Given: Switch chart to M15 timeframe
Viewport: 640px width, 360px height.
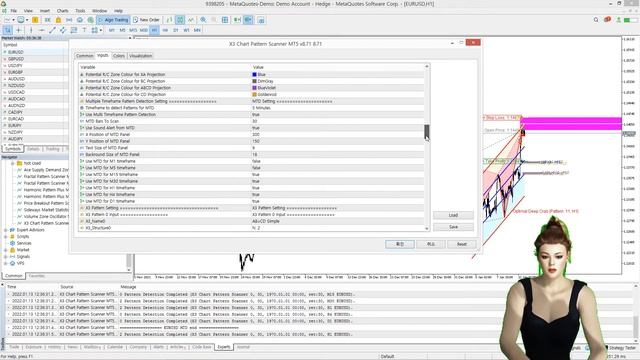Looking at the screenshot, I should 133,30.
